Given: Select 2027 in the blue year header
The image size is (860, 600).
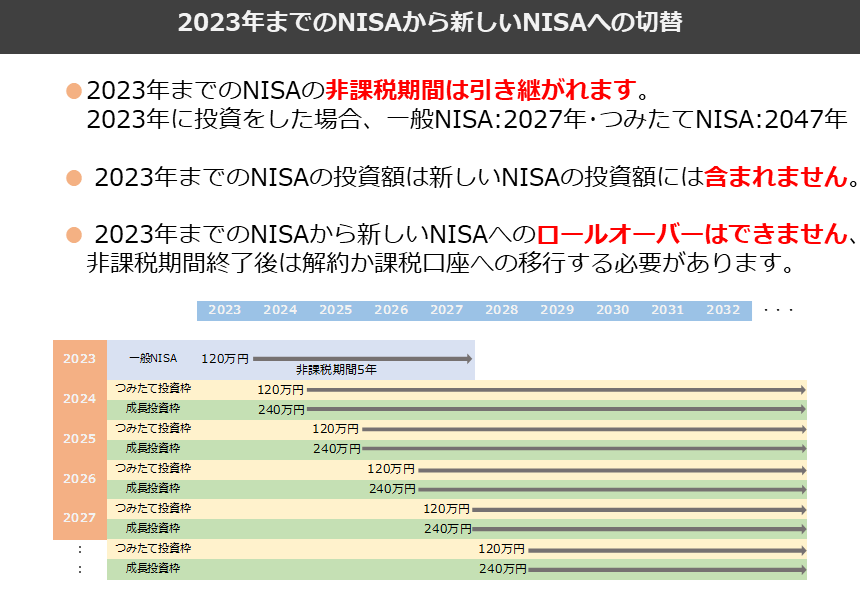Looking at the screenshot, I should (x=447, y=310).
